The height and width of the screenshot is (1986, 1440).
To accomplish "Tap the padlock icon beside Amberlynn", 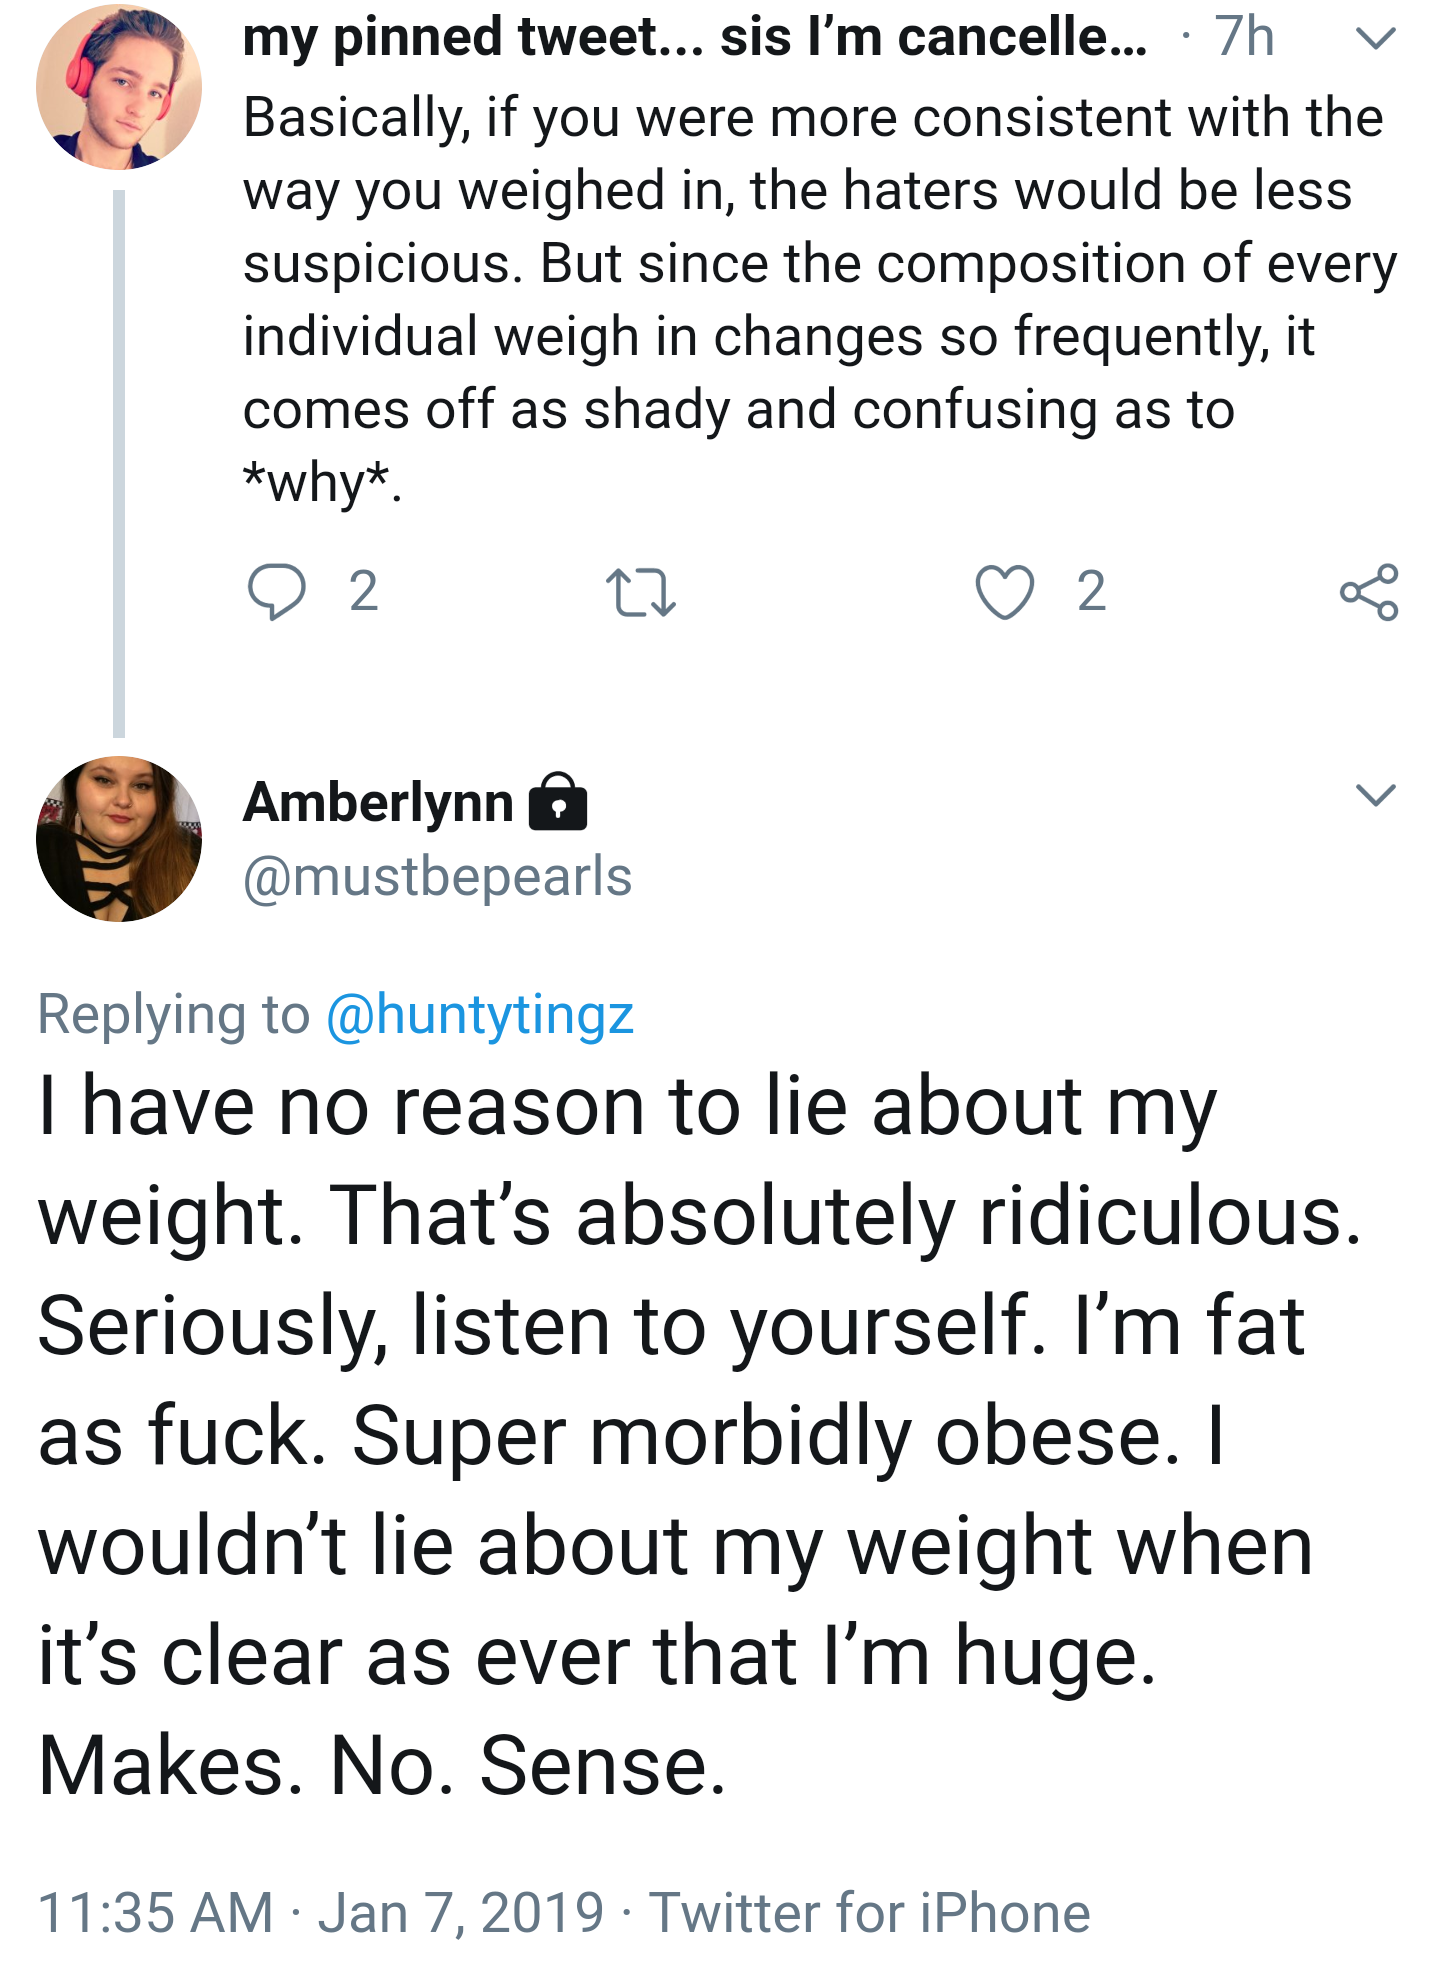I will [x=558, y=801].
